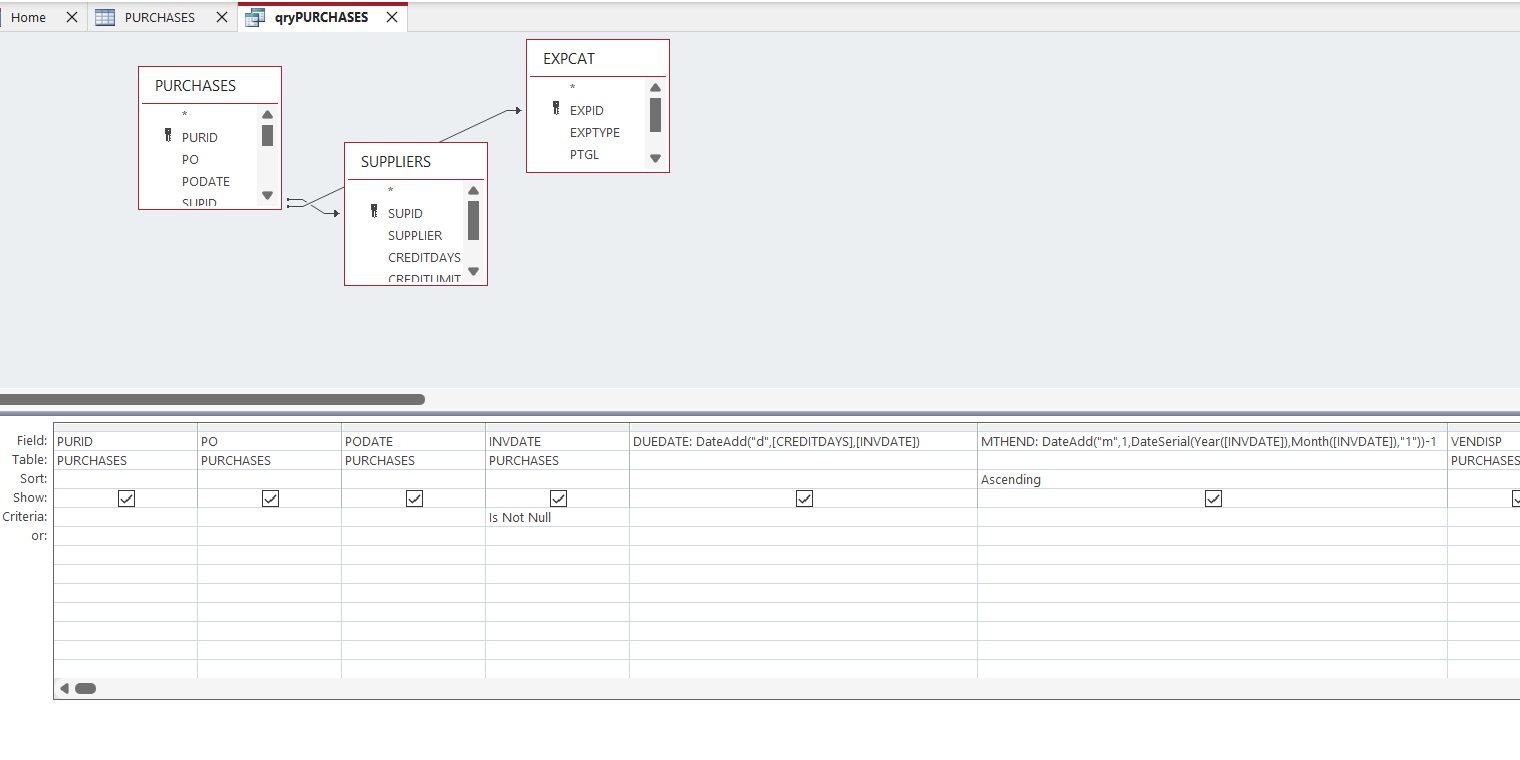Image resolution: width=1520 pixels, height=760 pixels.
Task: Select the PURCHASES table box title
Action: 196,86
